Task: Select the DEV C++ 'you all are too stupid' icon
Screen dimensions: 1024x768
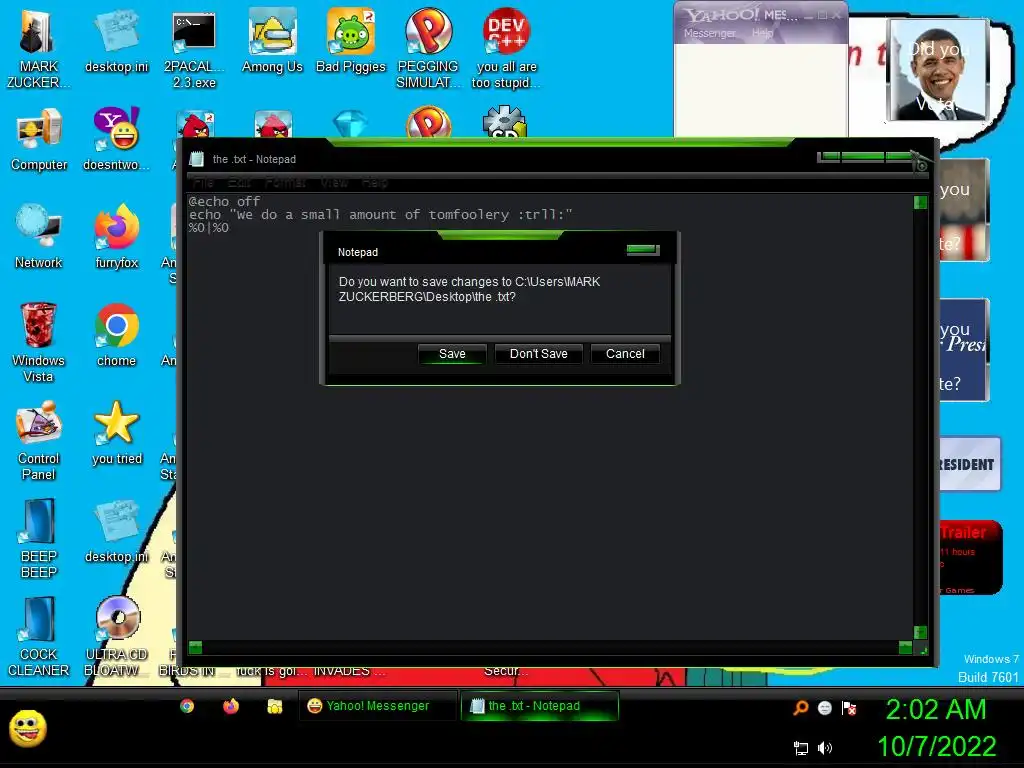Action: click(506, 50)
